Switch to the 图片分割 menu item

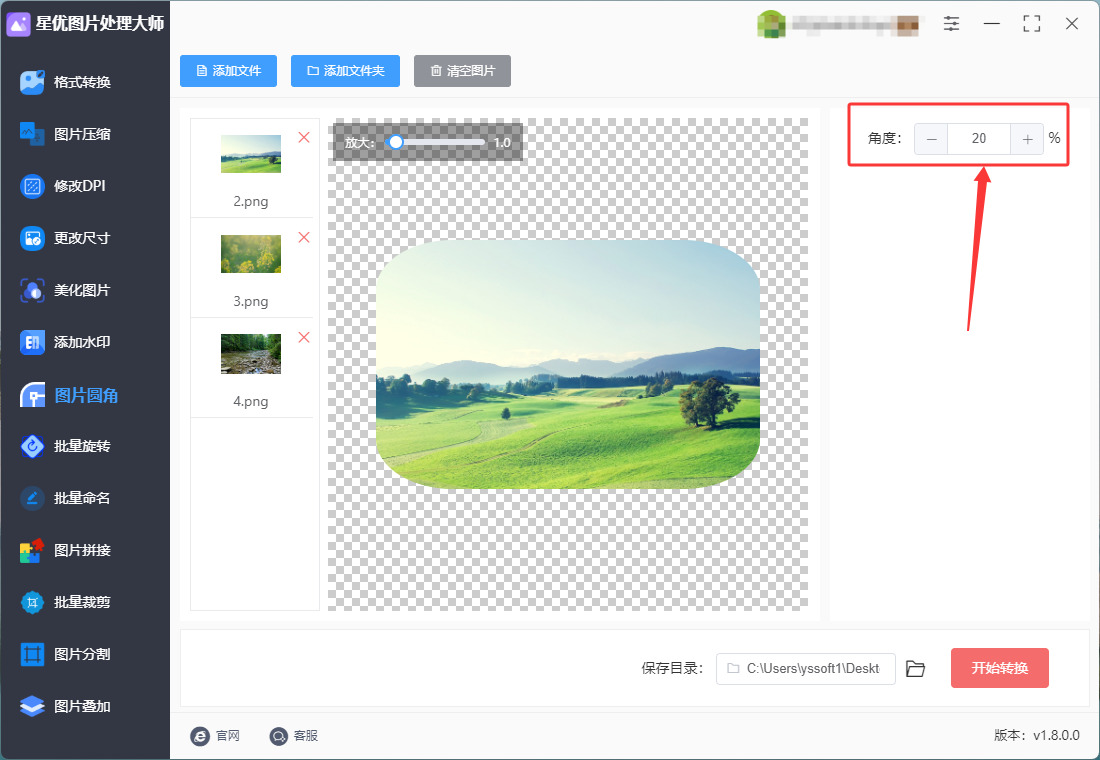click(x=65, y=654)
